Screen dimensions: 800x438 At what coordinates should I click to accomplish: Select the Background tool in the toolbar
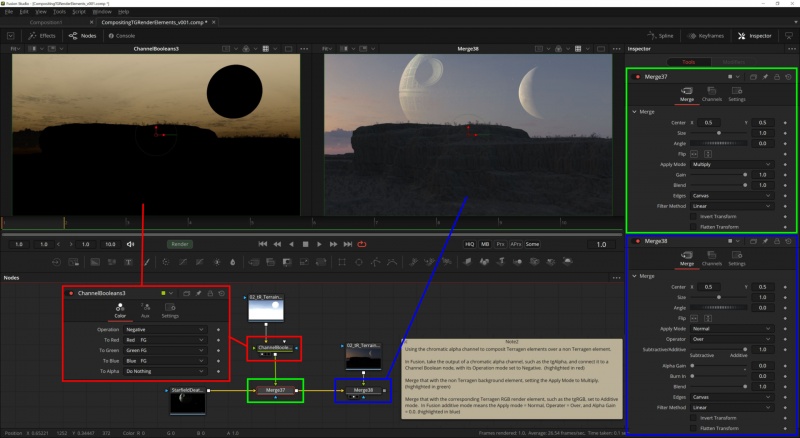(95, 262)
